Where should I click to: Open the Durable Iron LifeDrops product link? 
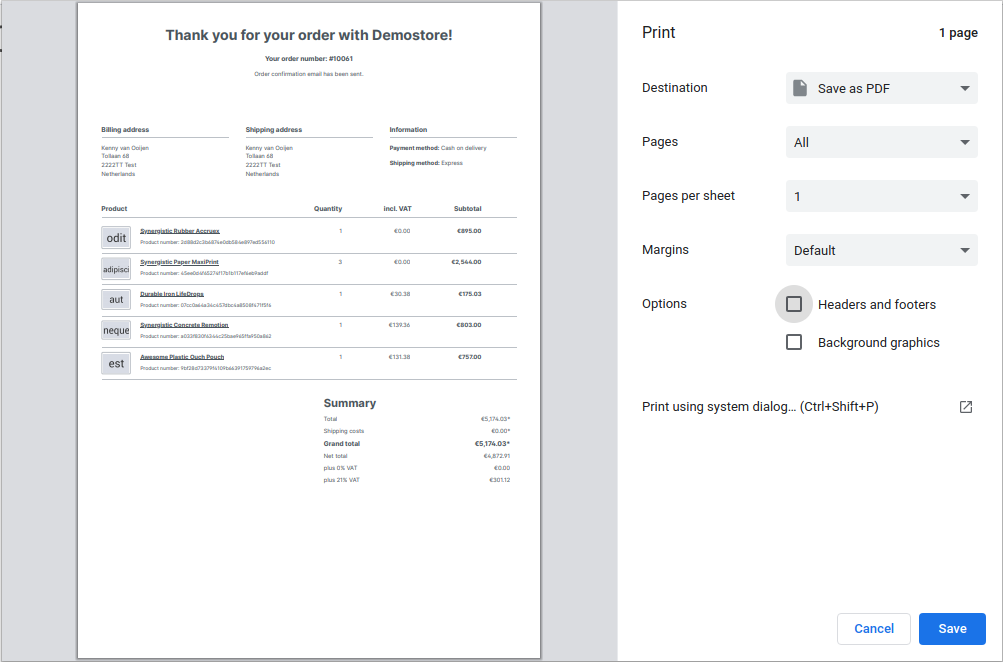(x=172, y=294)
